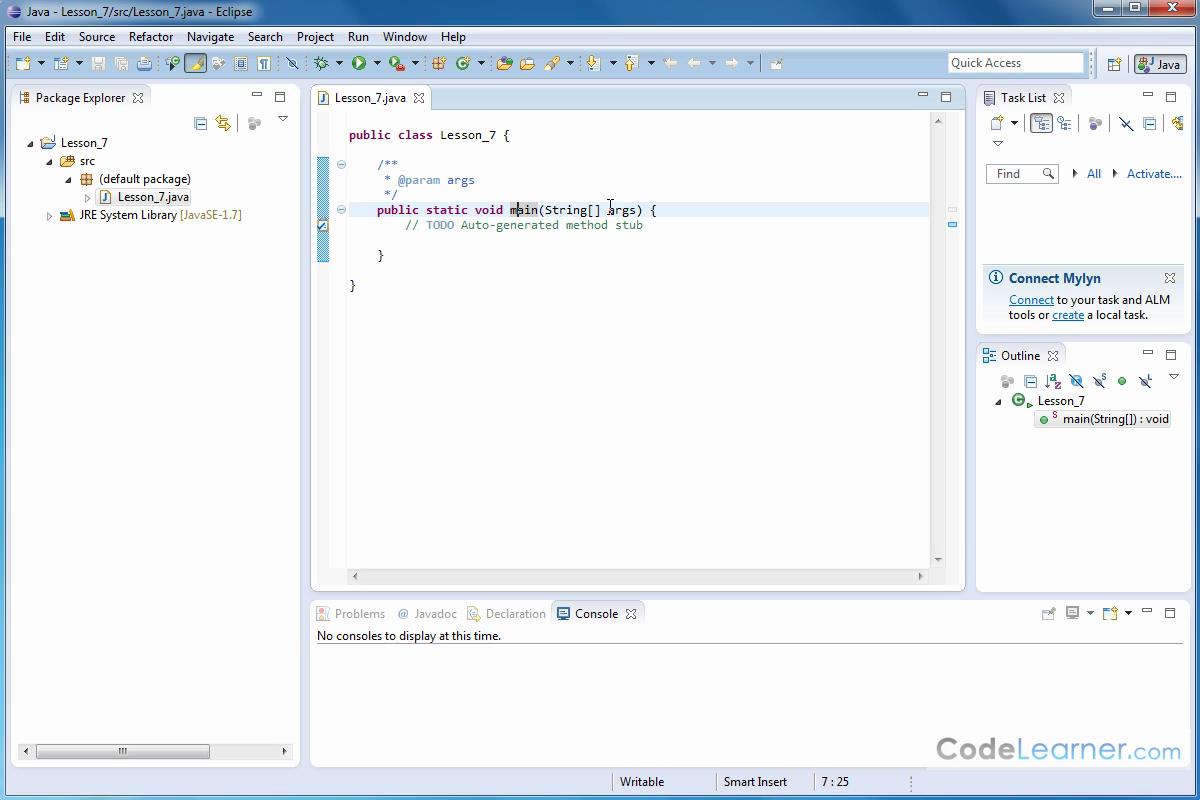Open Debug button dropdown arrow
The image size is (1200, 800).
[339, 63]
